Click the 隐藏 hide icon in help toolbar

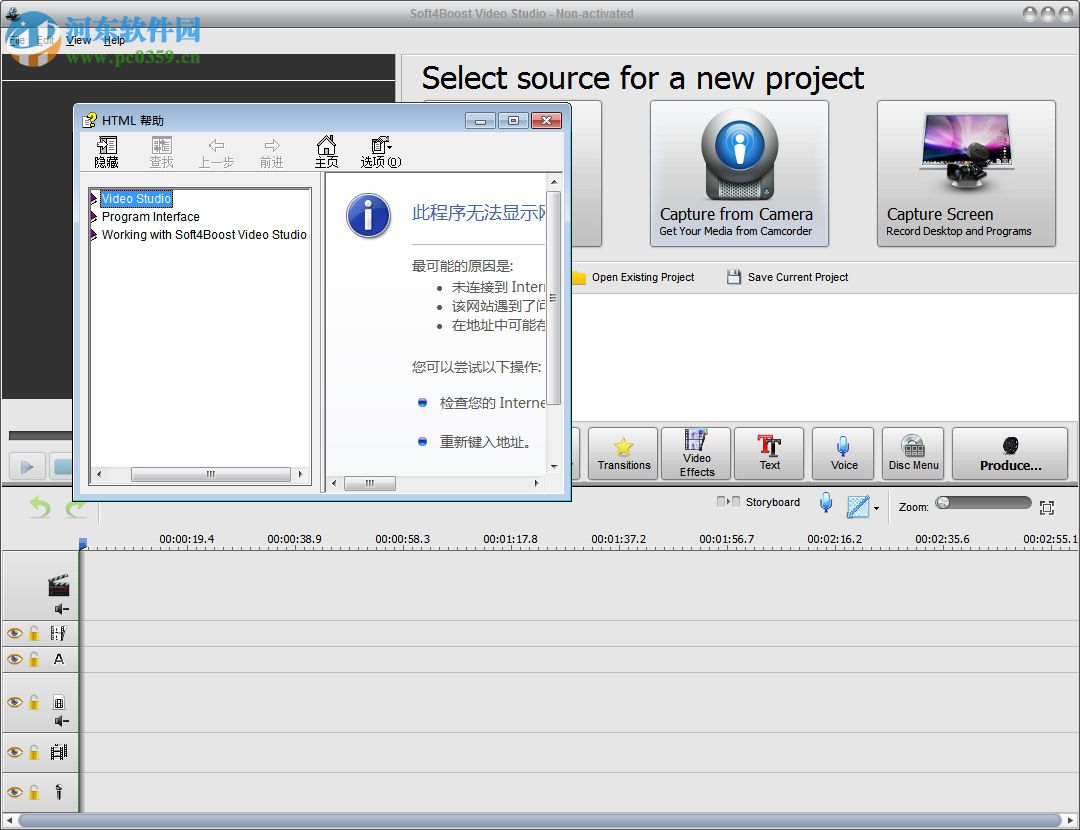point(106,151)
